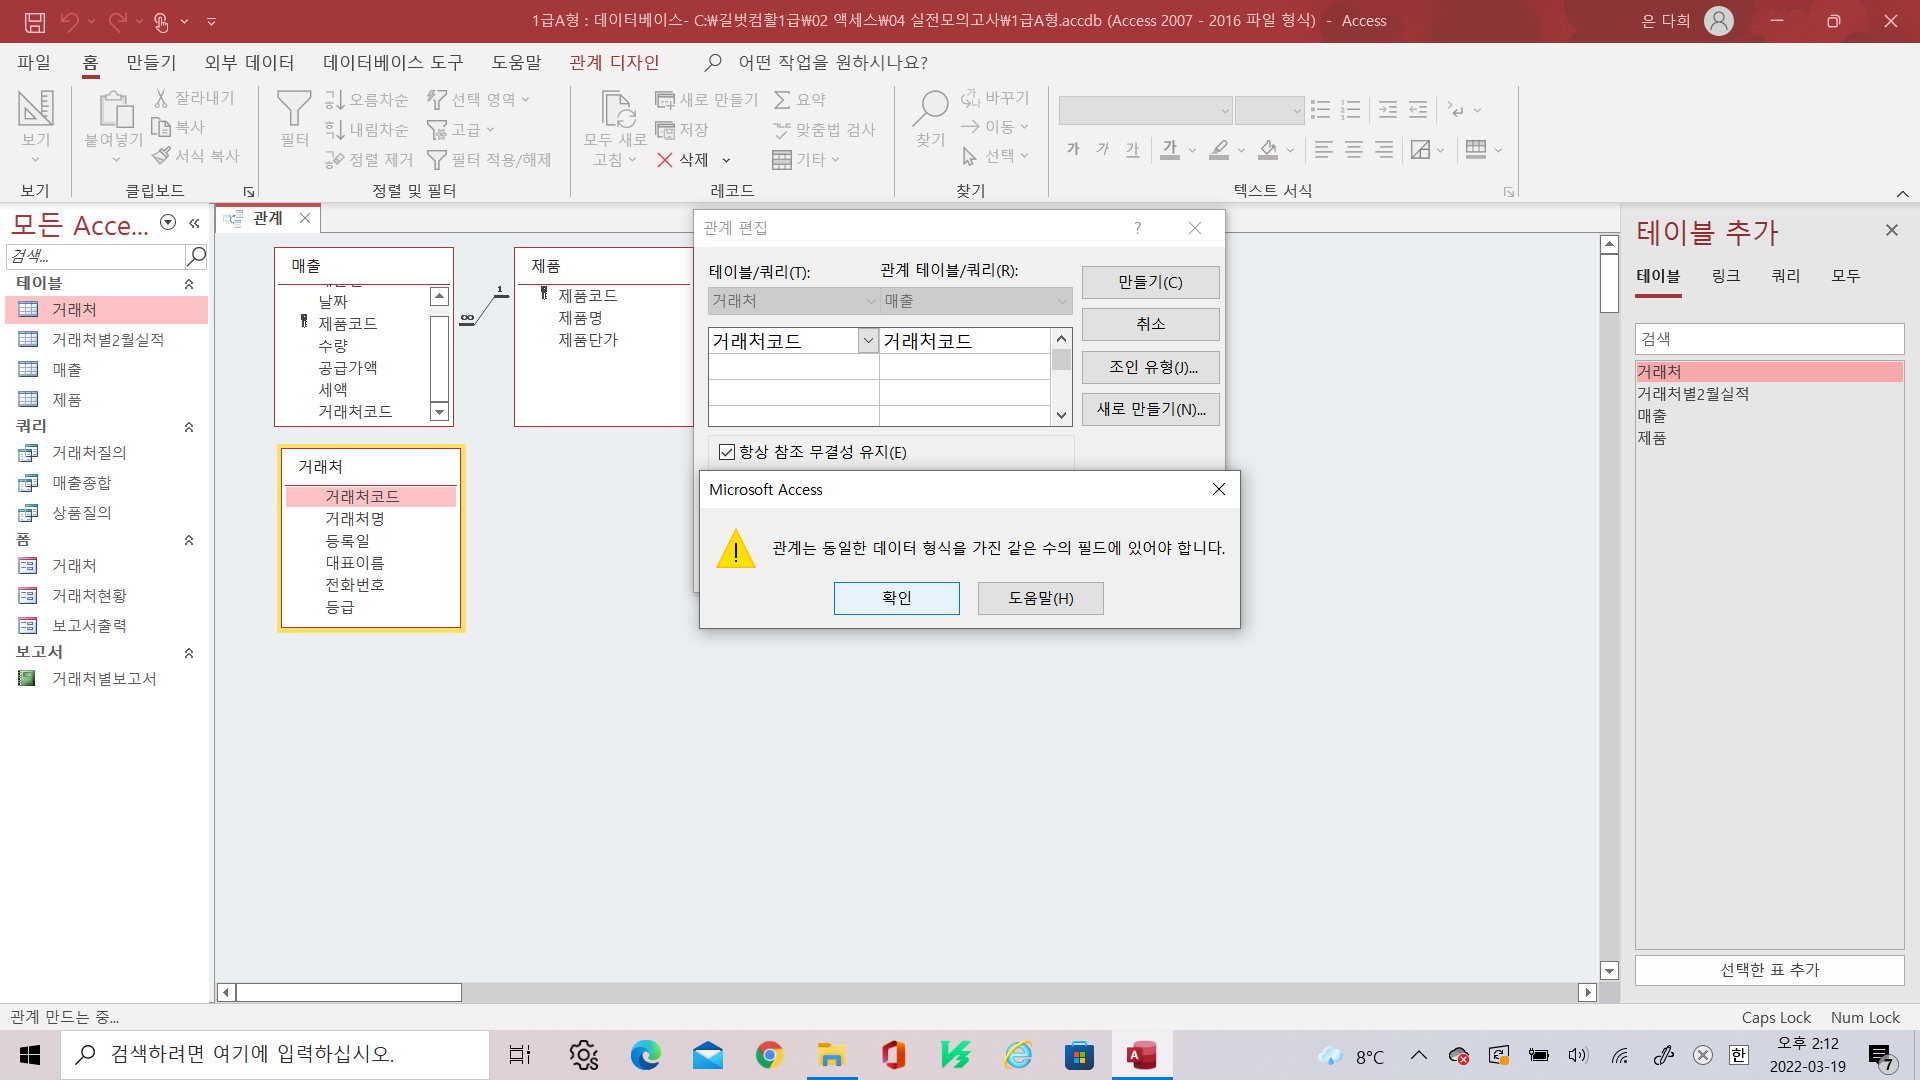Click 검색 field in 테이블 추가 pane
Screen dimensions: 1920x1080
1768,339
